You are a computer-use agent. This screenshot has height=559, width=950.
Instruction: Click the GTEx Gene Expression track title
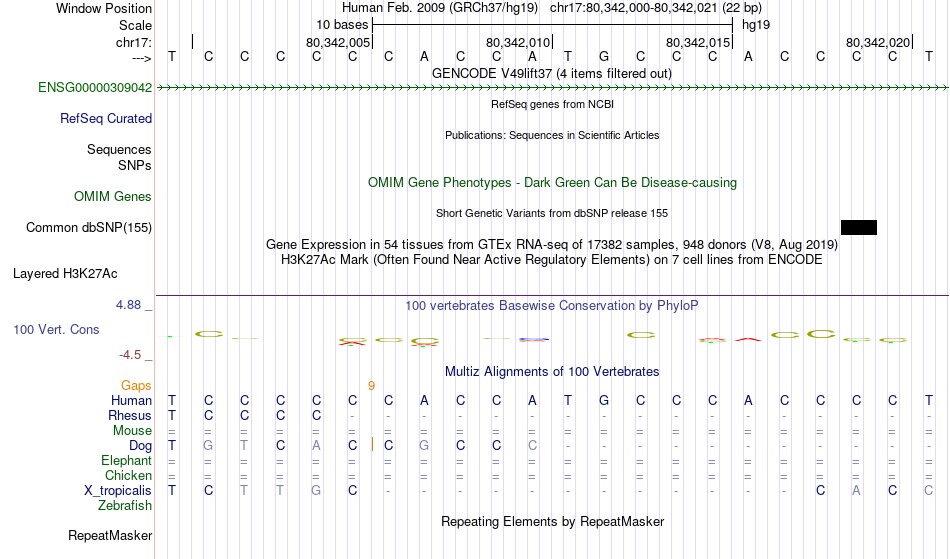[552, 245]
